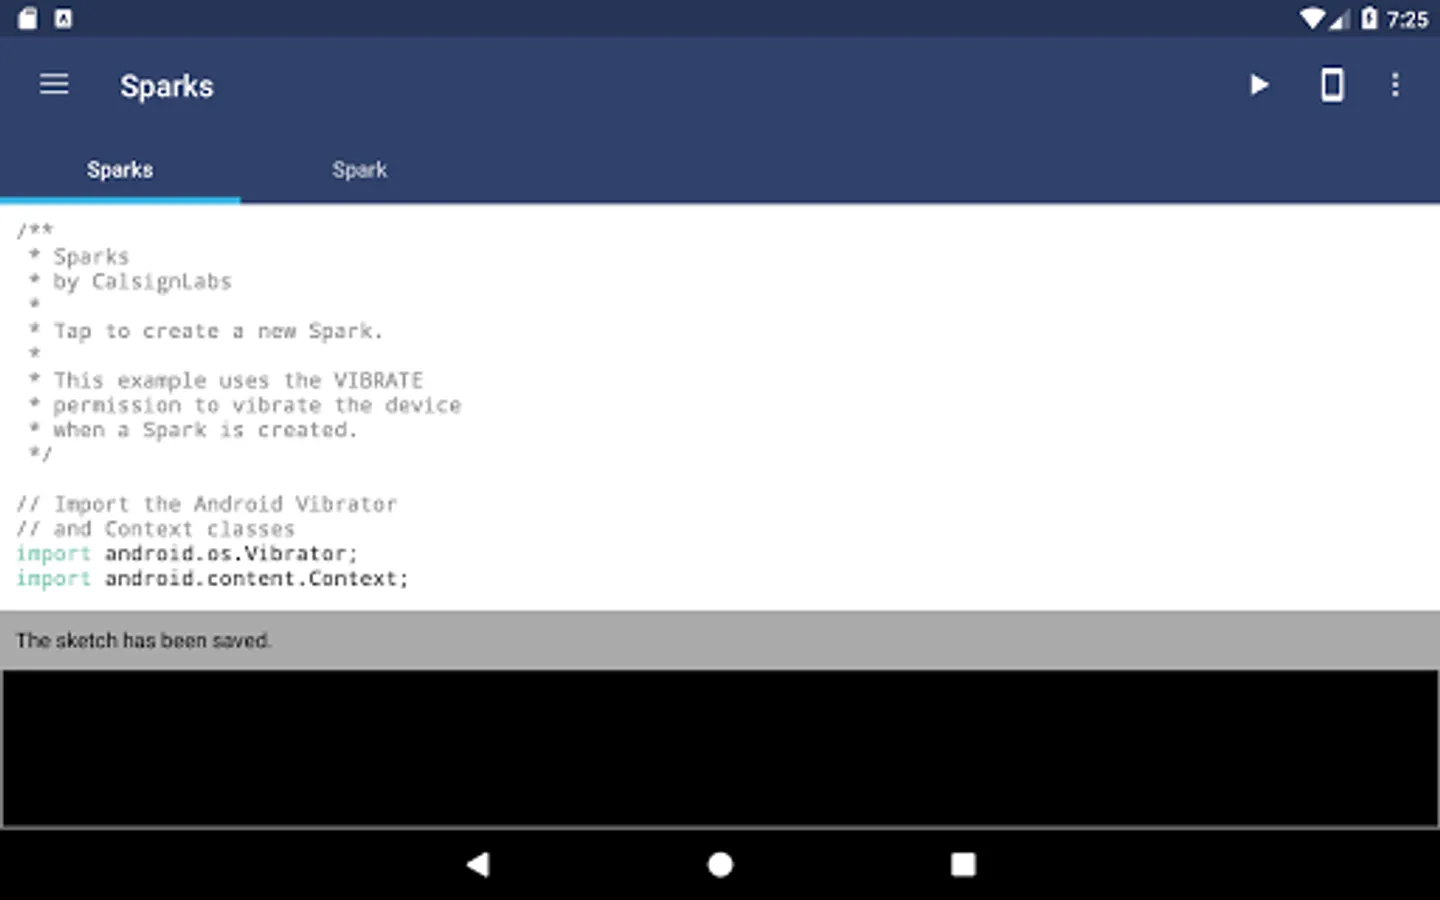Tap the battery status icon
Viewport: 1440px width, 900px height.
click(x=1369, y=19)
